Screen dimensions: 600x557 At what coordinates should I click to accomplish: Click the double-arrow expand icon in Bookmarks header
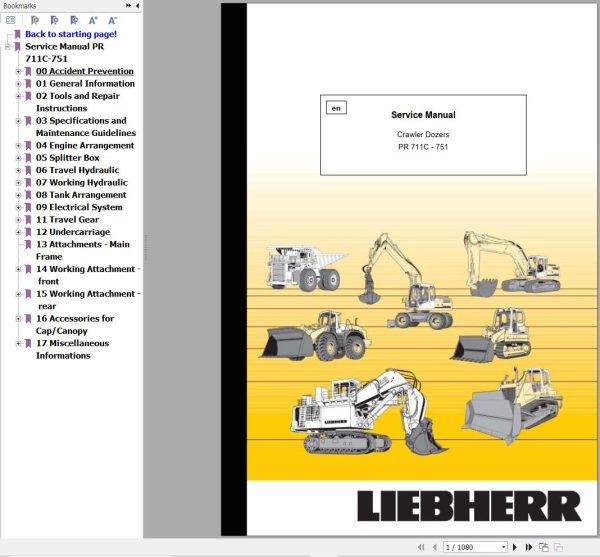click(128, 6)
